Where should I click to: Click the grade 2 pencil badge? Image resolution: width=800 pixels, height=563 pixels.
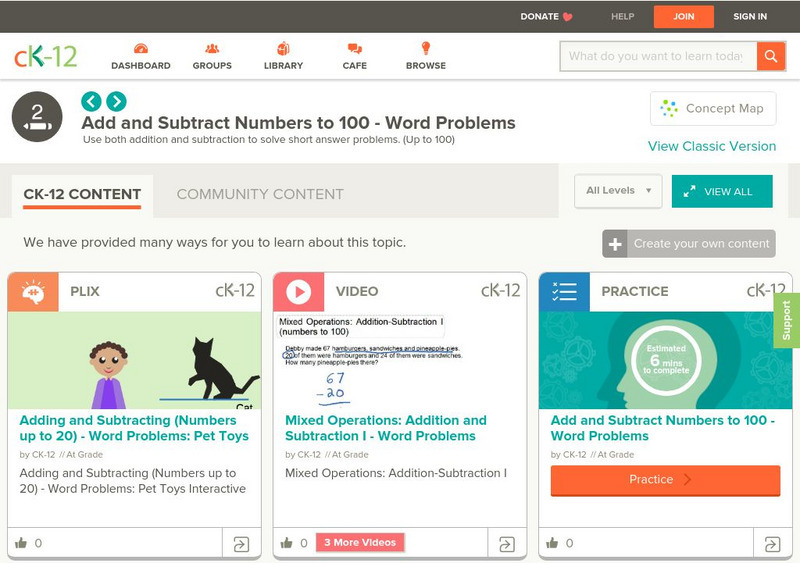37,117
